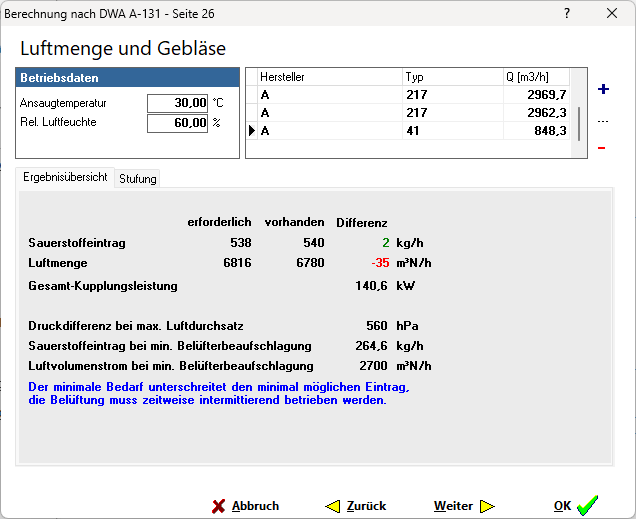Open the help question mark in the title bar
636x519 pixels.
pyautogui.click(x=567, y=13)
